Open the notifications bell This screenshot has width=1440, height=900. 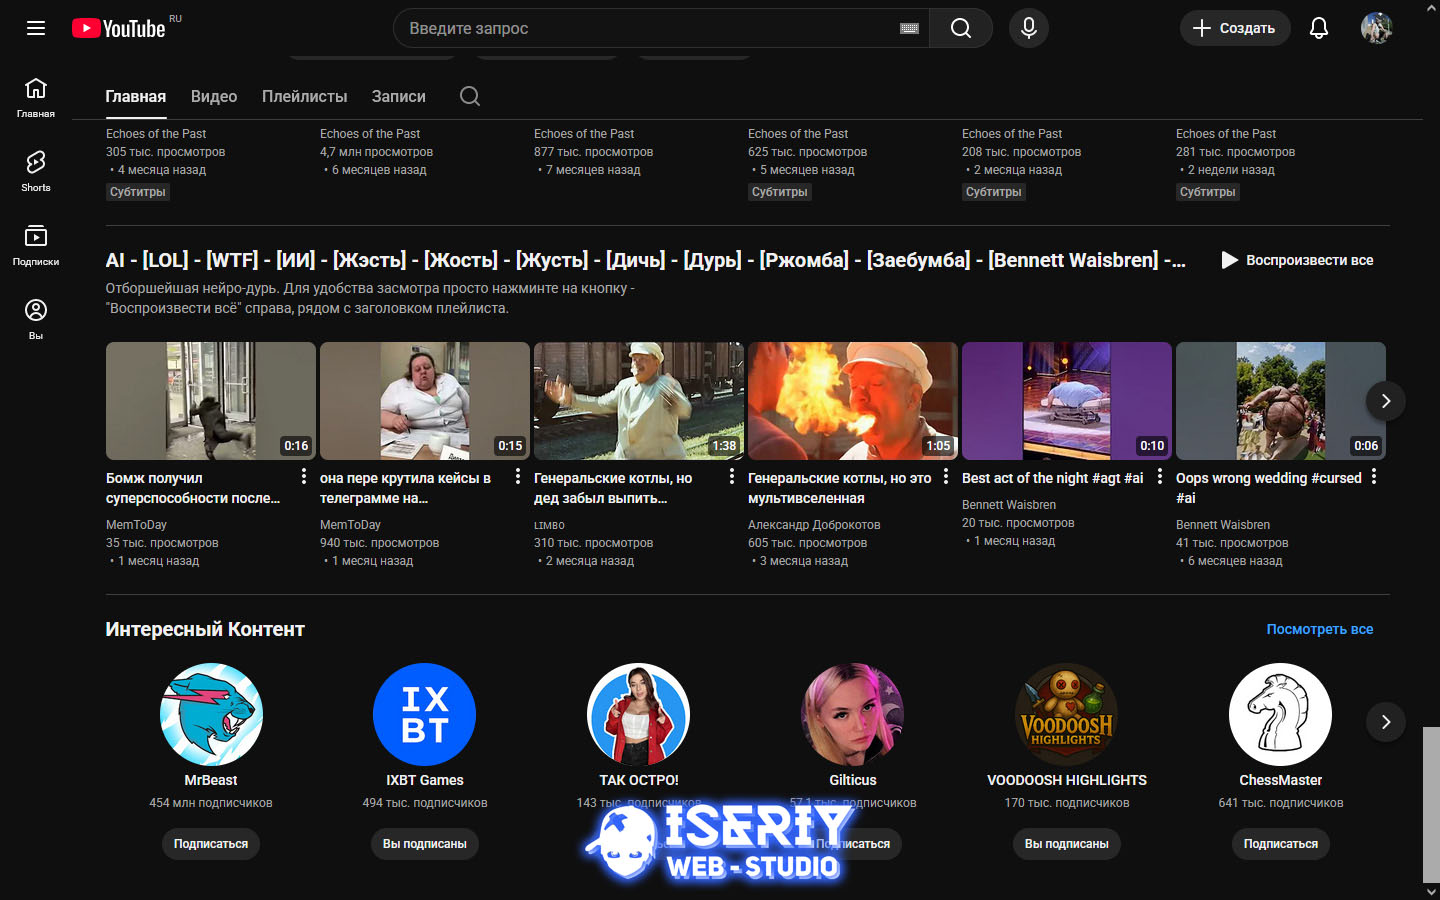(1318, 28)
